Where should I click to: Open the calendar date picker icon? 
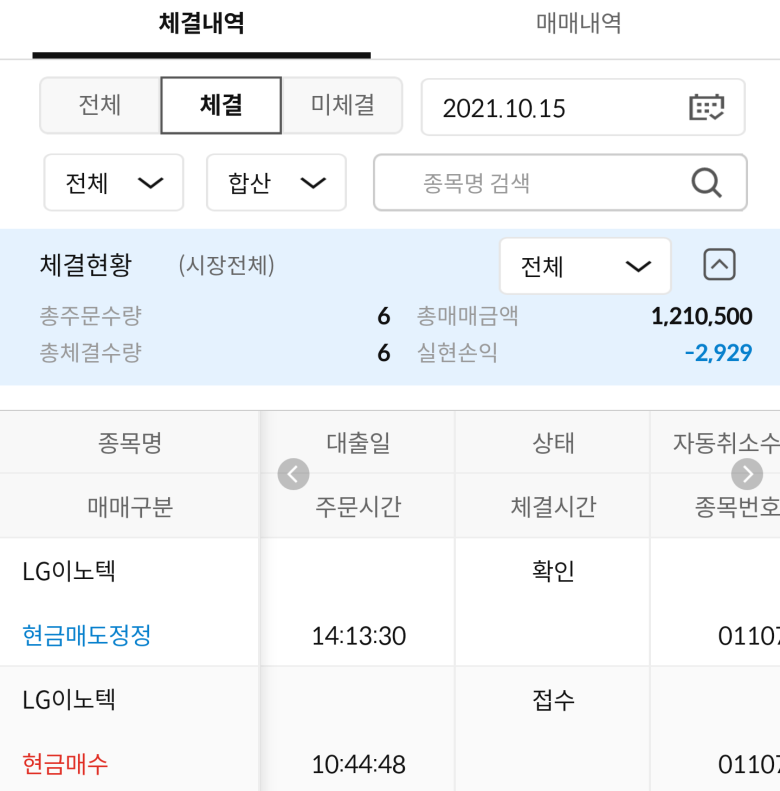(706, 107)
